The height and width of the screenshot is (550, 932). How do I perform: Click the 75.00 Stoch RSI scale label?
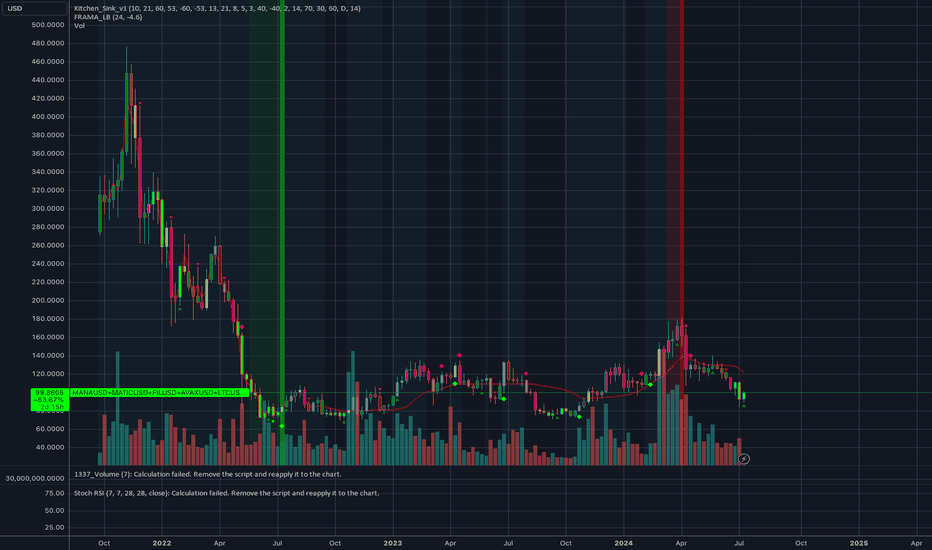coord(54,494)
